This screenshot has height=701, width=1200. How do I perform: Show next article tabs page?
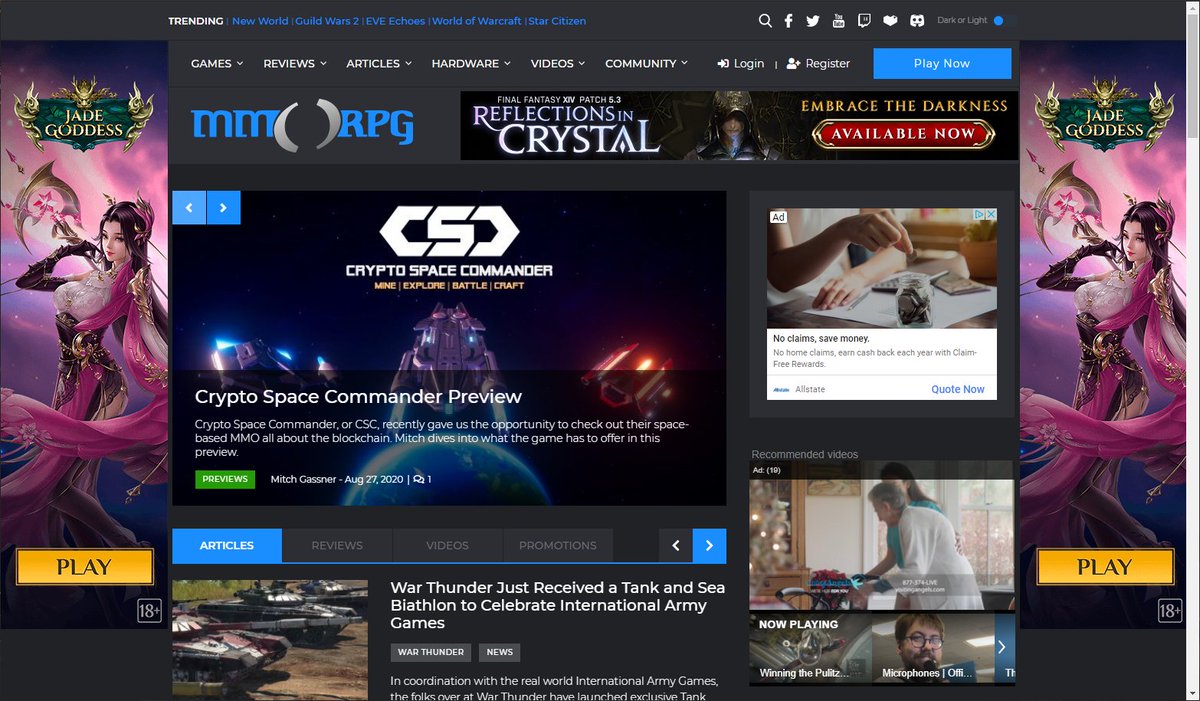pos(710,545)
